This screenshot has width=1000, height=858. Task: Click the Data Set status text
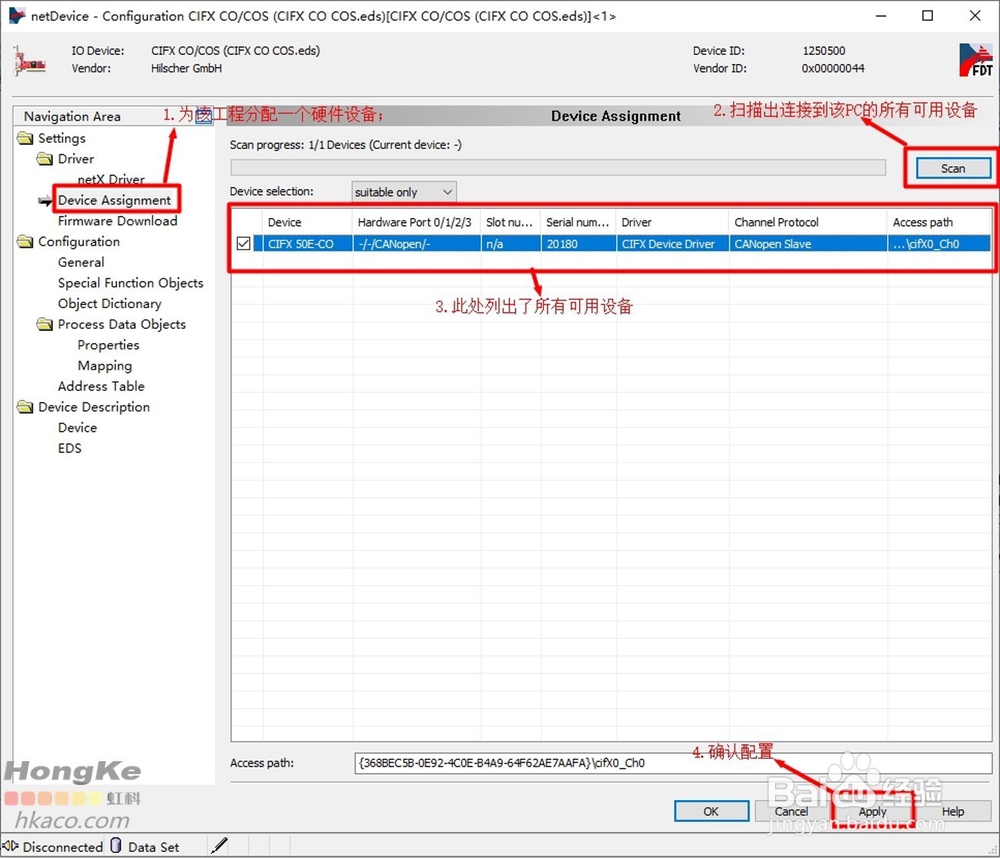[153, 847]
